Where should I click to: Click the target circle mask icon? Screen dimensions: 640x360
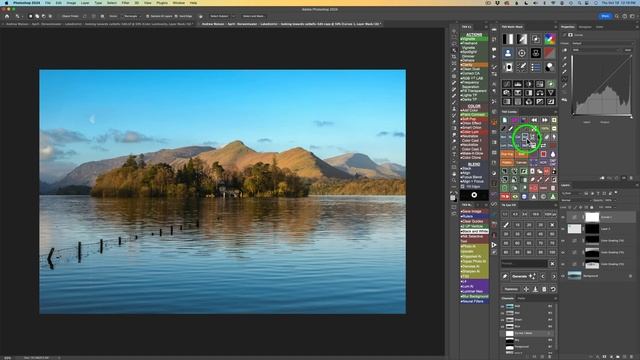point(522,53)
